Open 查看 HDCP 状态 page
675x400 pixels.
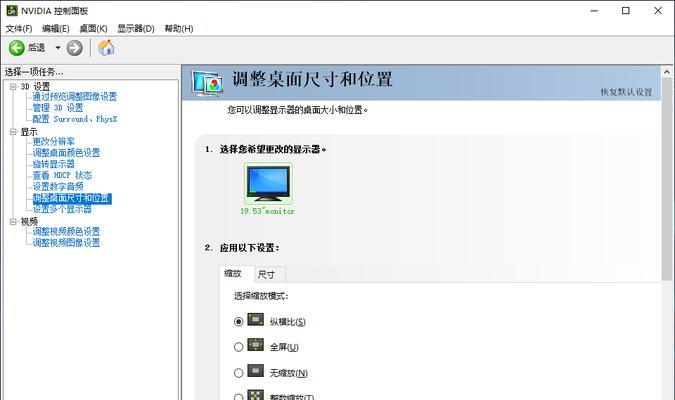pyautogui.click(x=62, y=175)
